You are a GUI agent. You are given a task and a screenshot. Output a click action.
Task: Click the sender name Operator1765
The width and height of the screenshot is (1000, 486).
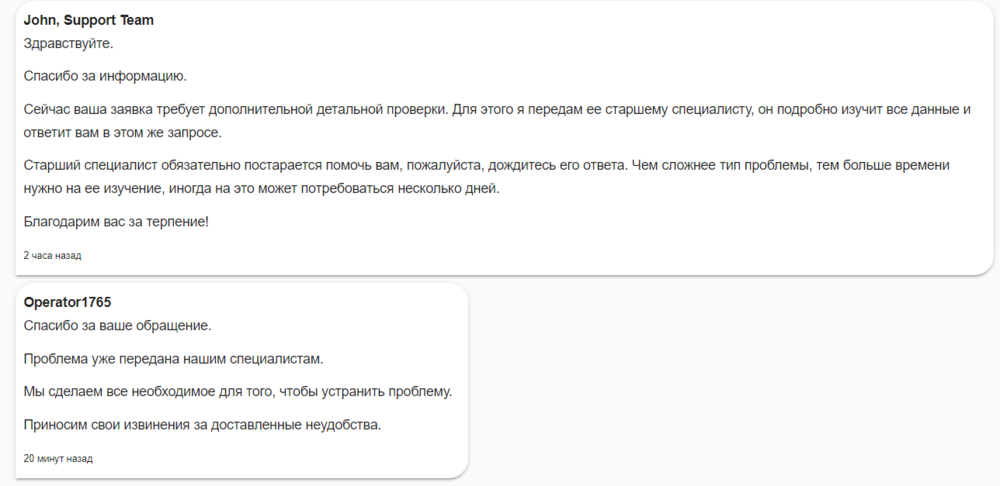(67, 302)
